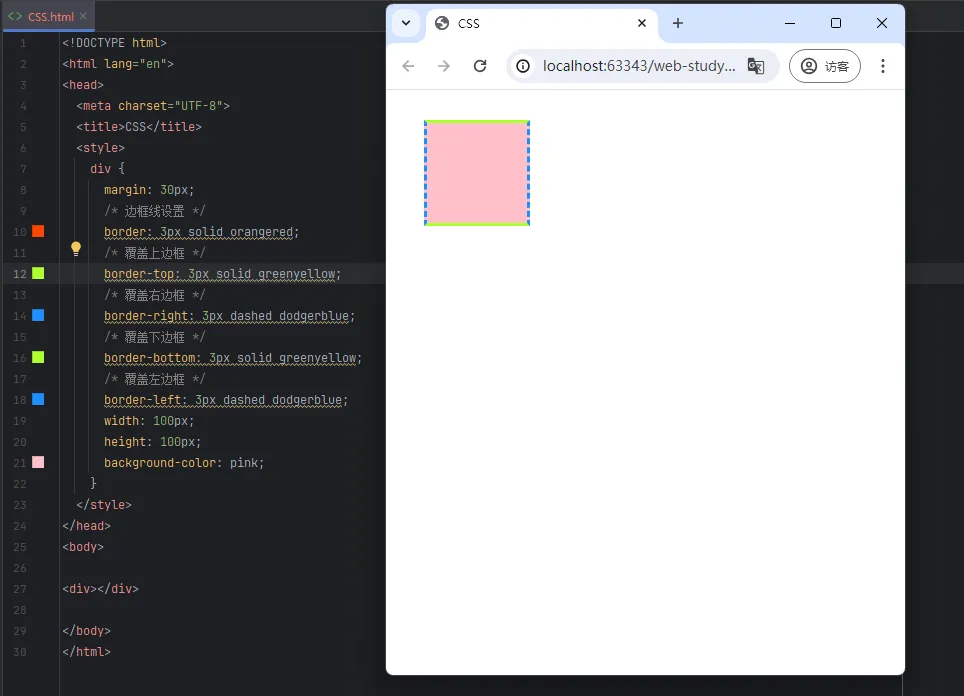Click the border-bottom greenyellow gutter swatch
Image resolution: width=964 pixels, height=696 pixels.
point(38,357)
